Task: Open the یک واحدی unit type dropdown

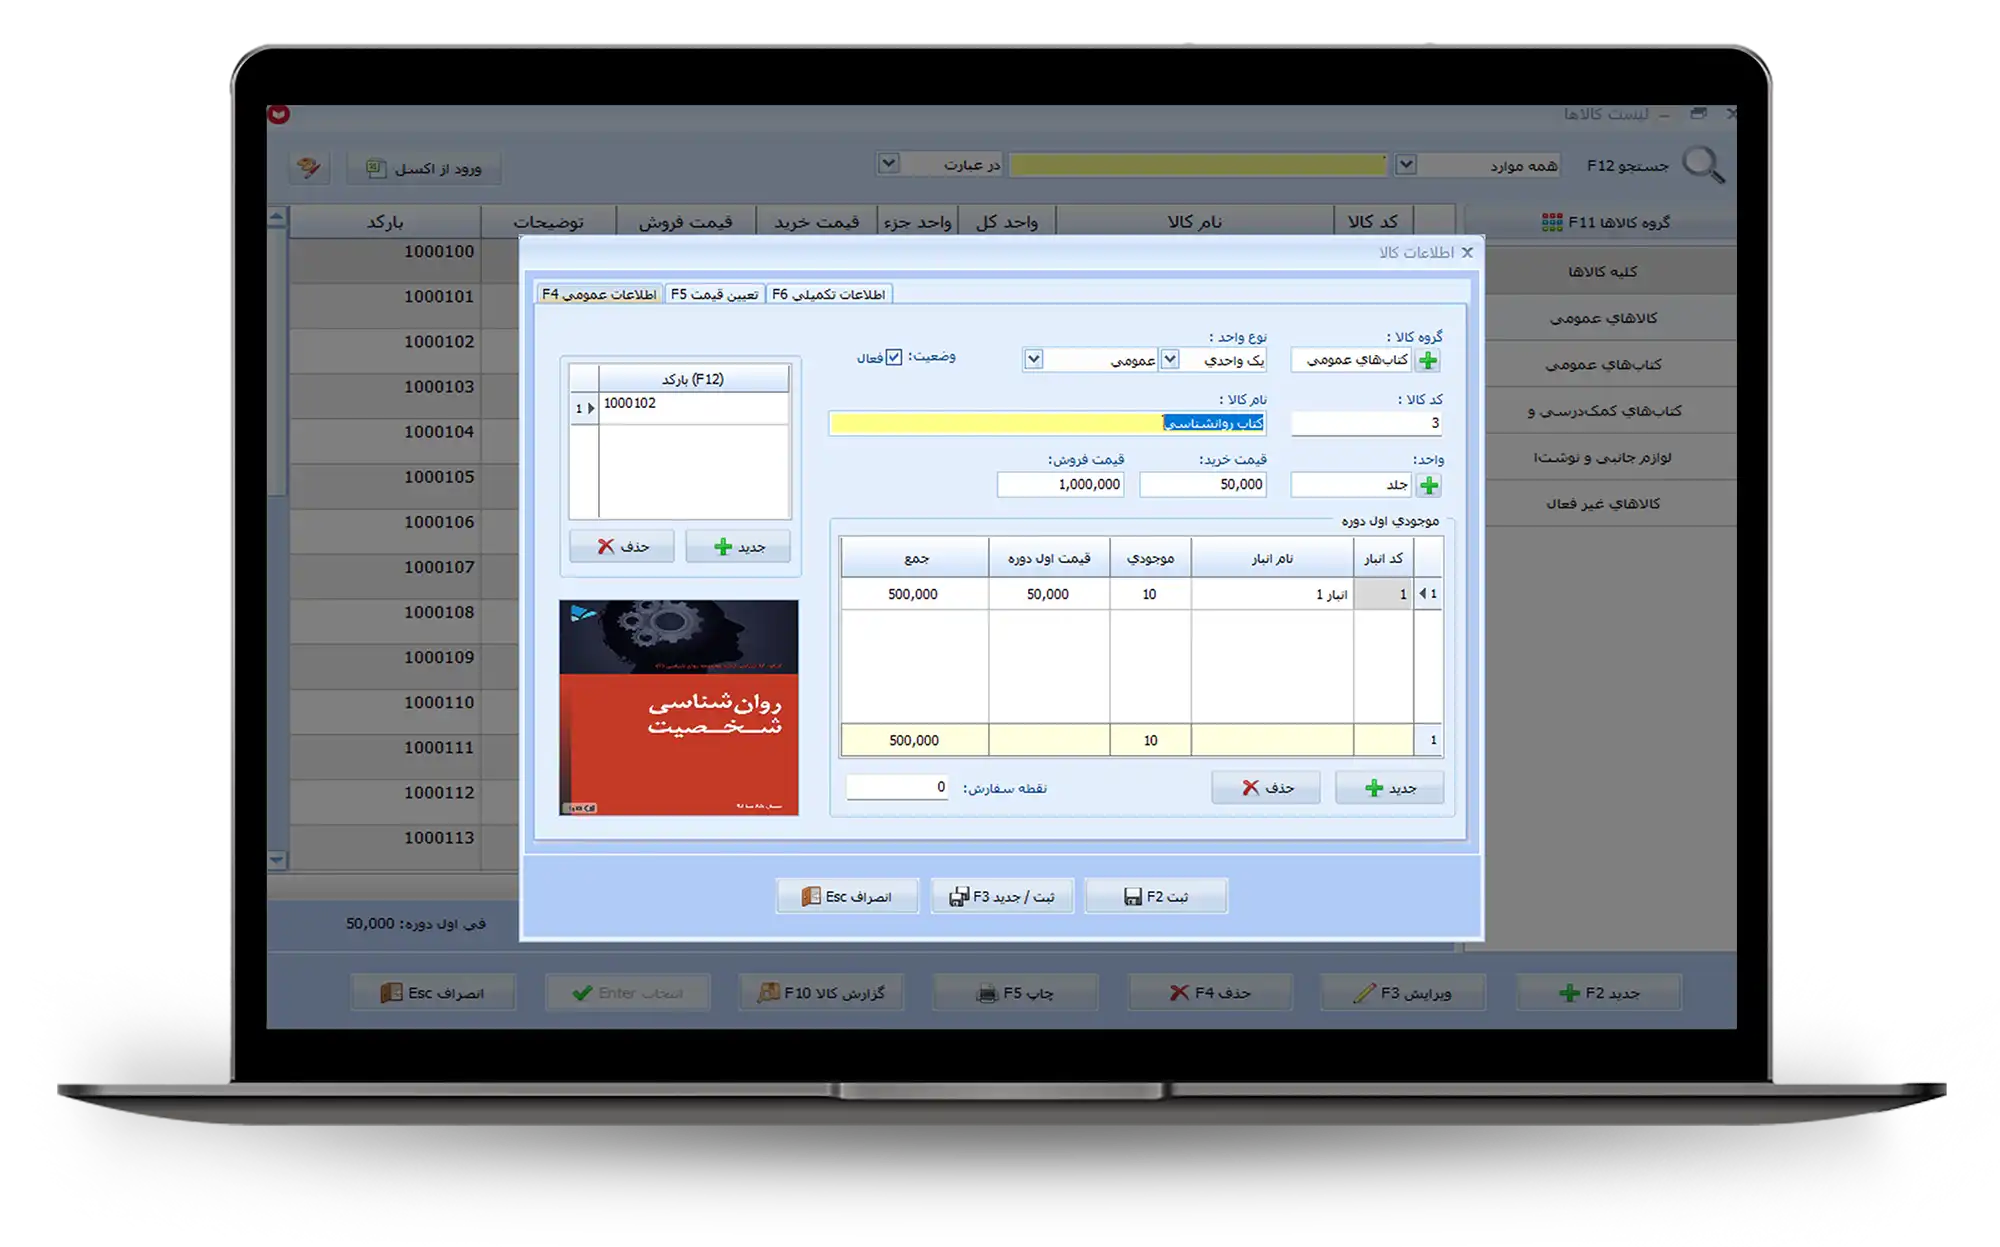Action: (1170, 359)
